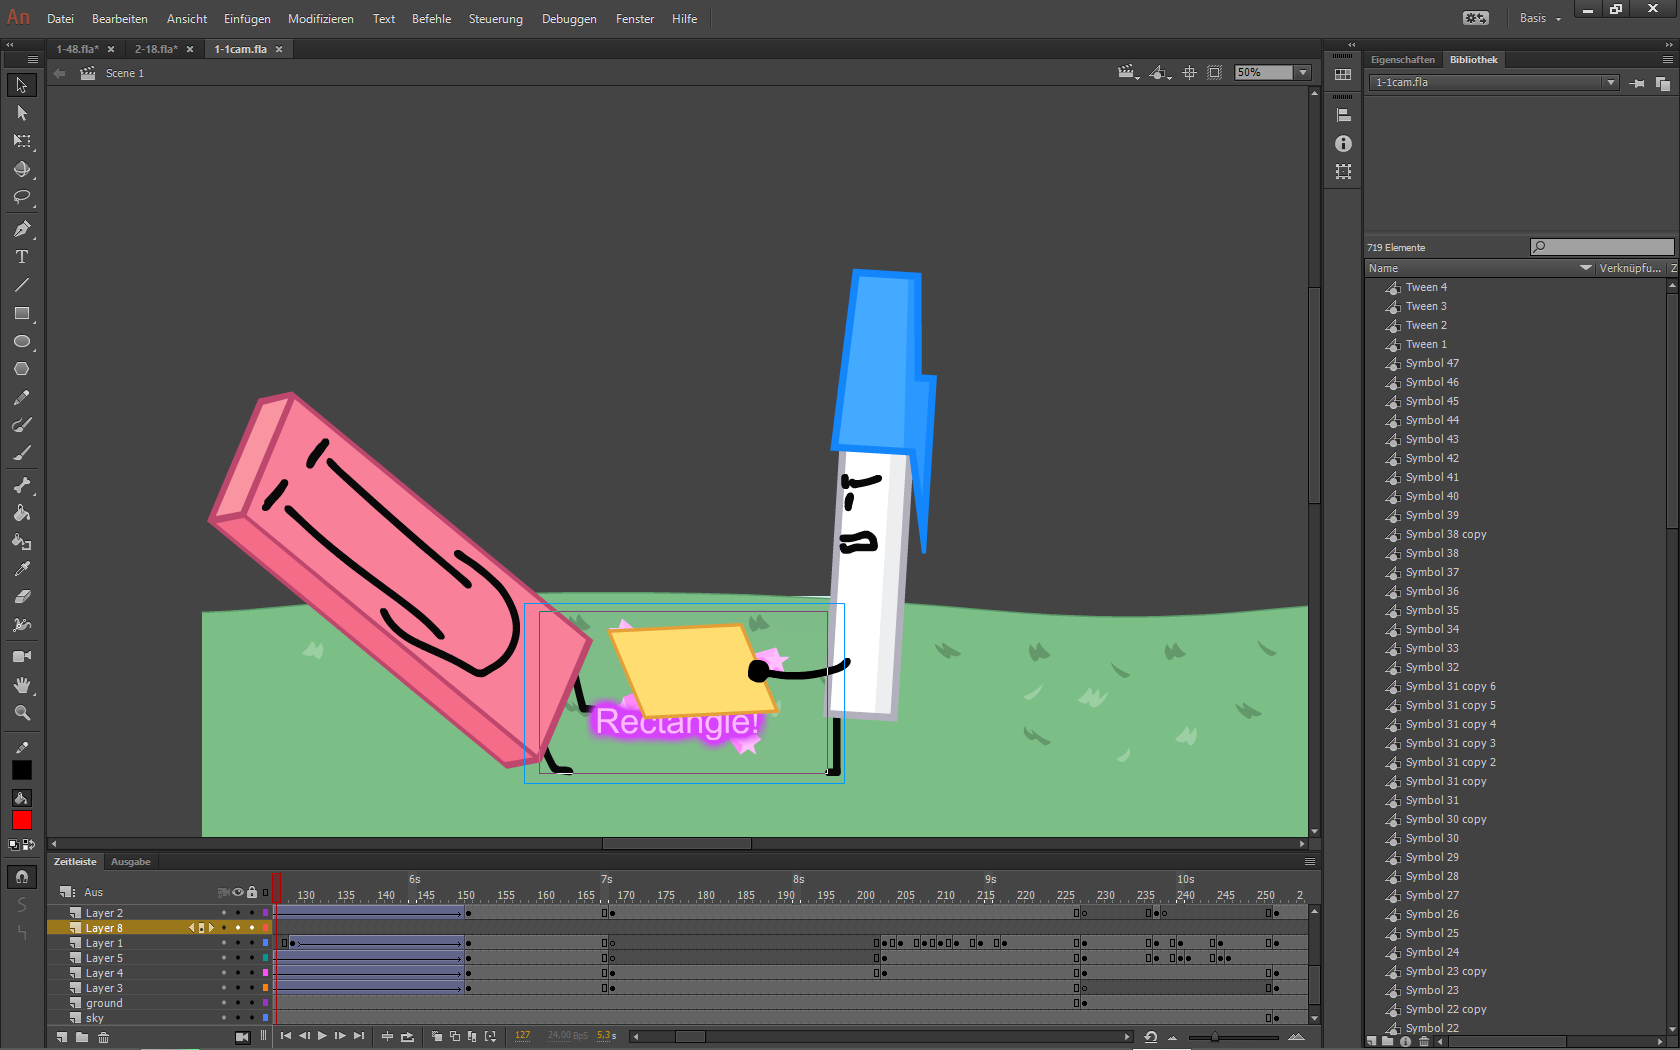Activate the Lasso tool
The image size is (1680, 1050).
[x=22, y=197]
